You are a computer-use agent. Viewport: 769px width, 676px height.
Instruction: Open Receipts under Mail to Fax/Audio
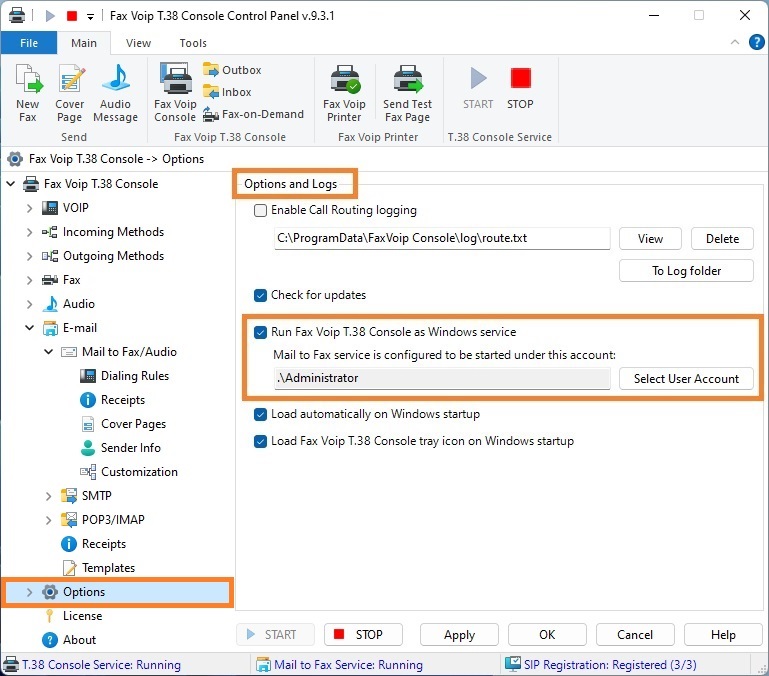(123, 400)
